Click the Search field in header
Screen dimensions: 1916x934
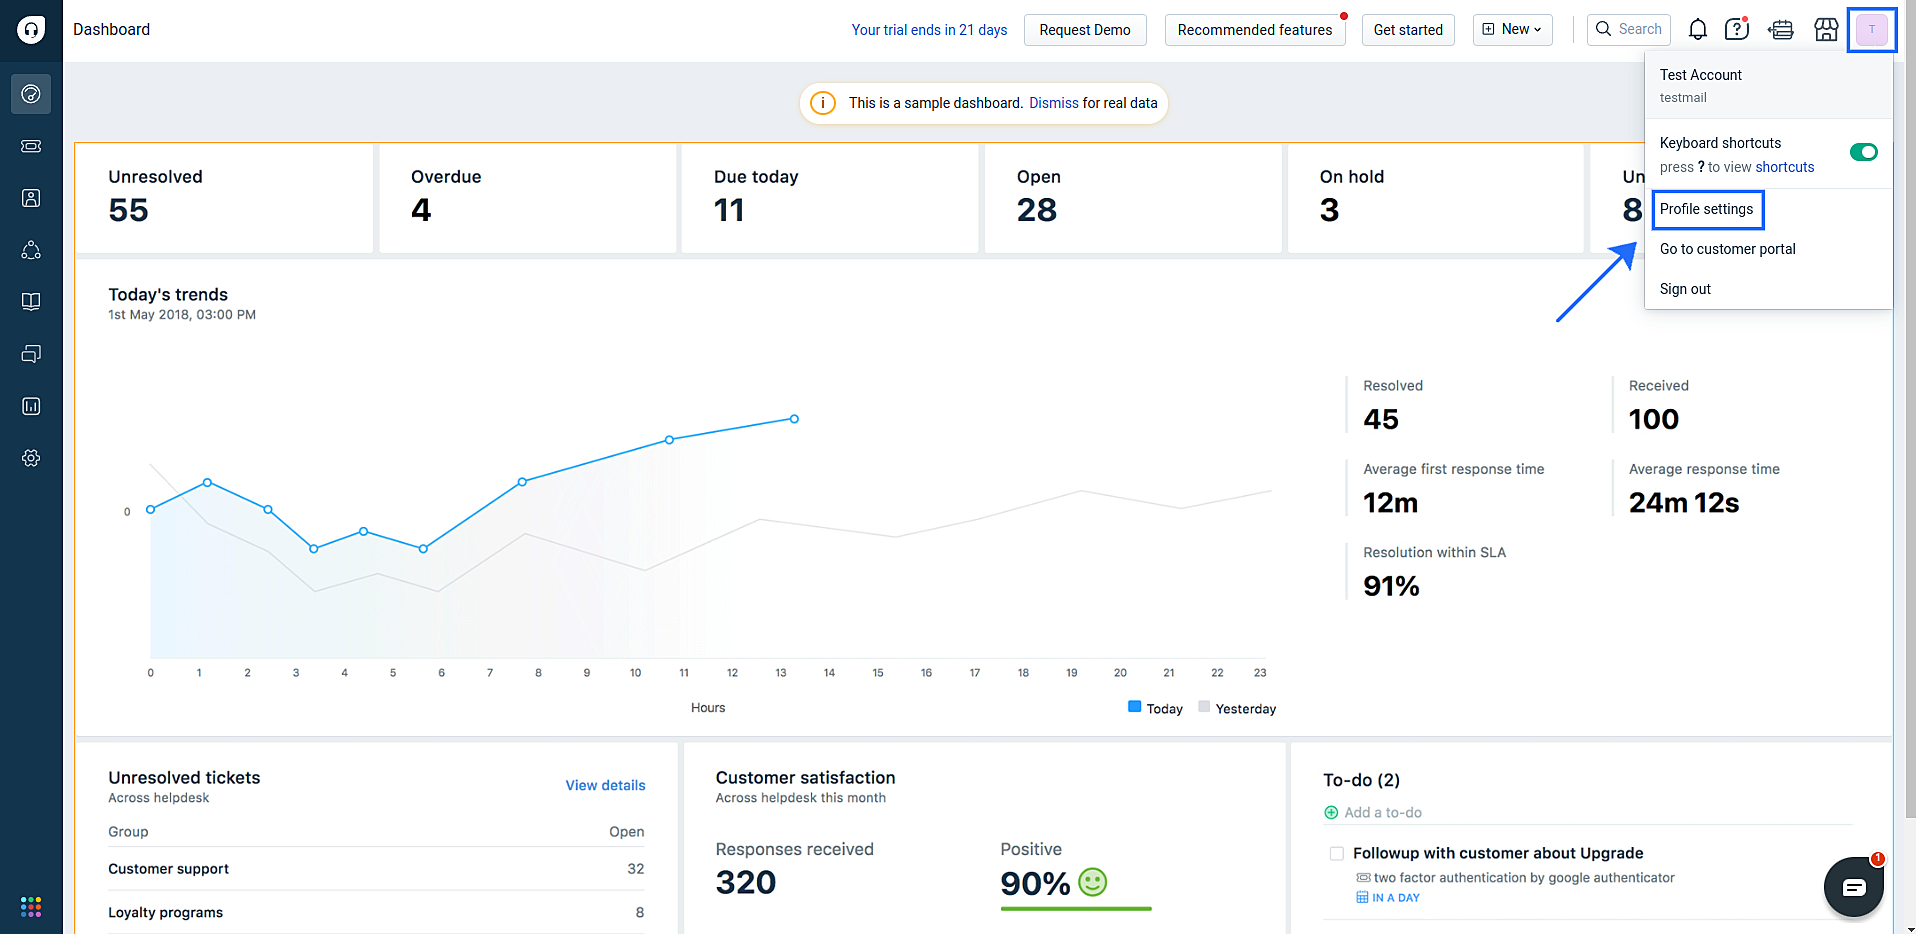(1629, 30)
